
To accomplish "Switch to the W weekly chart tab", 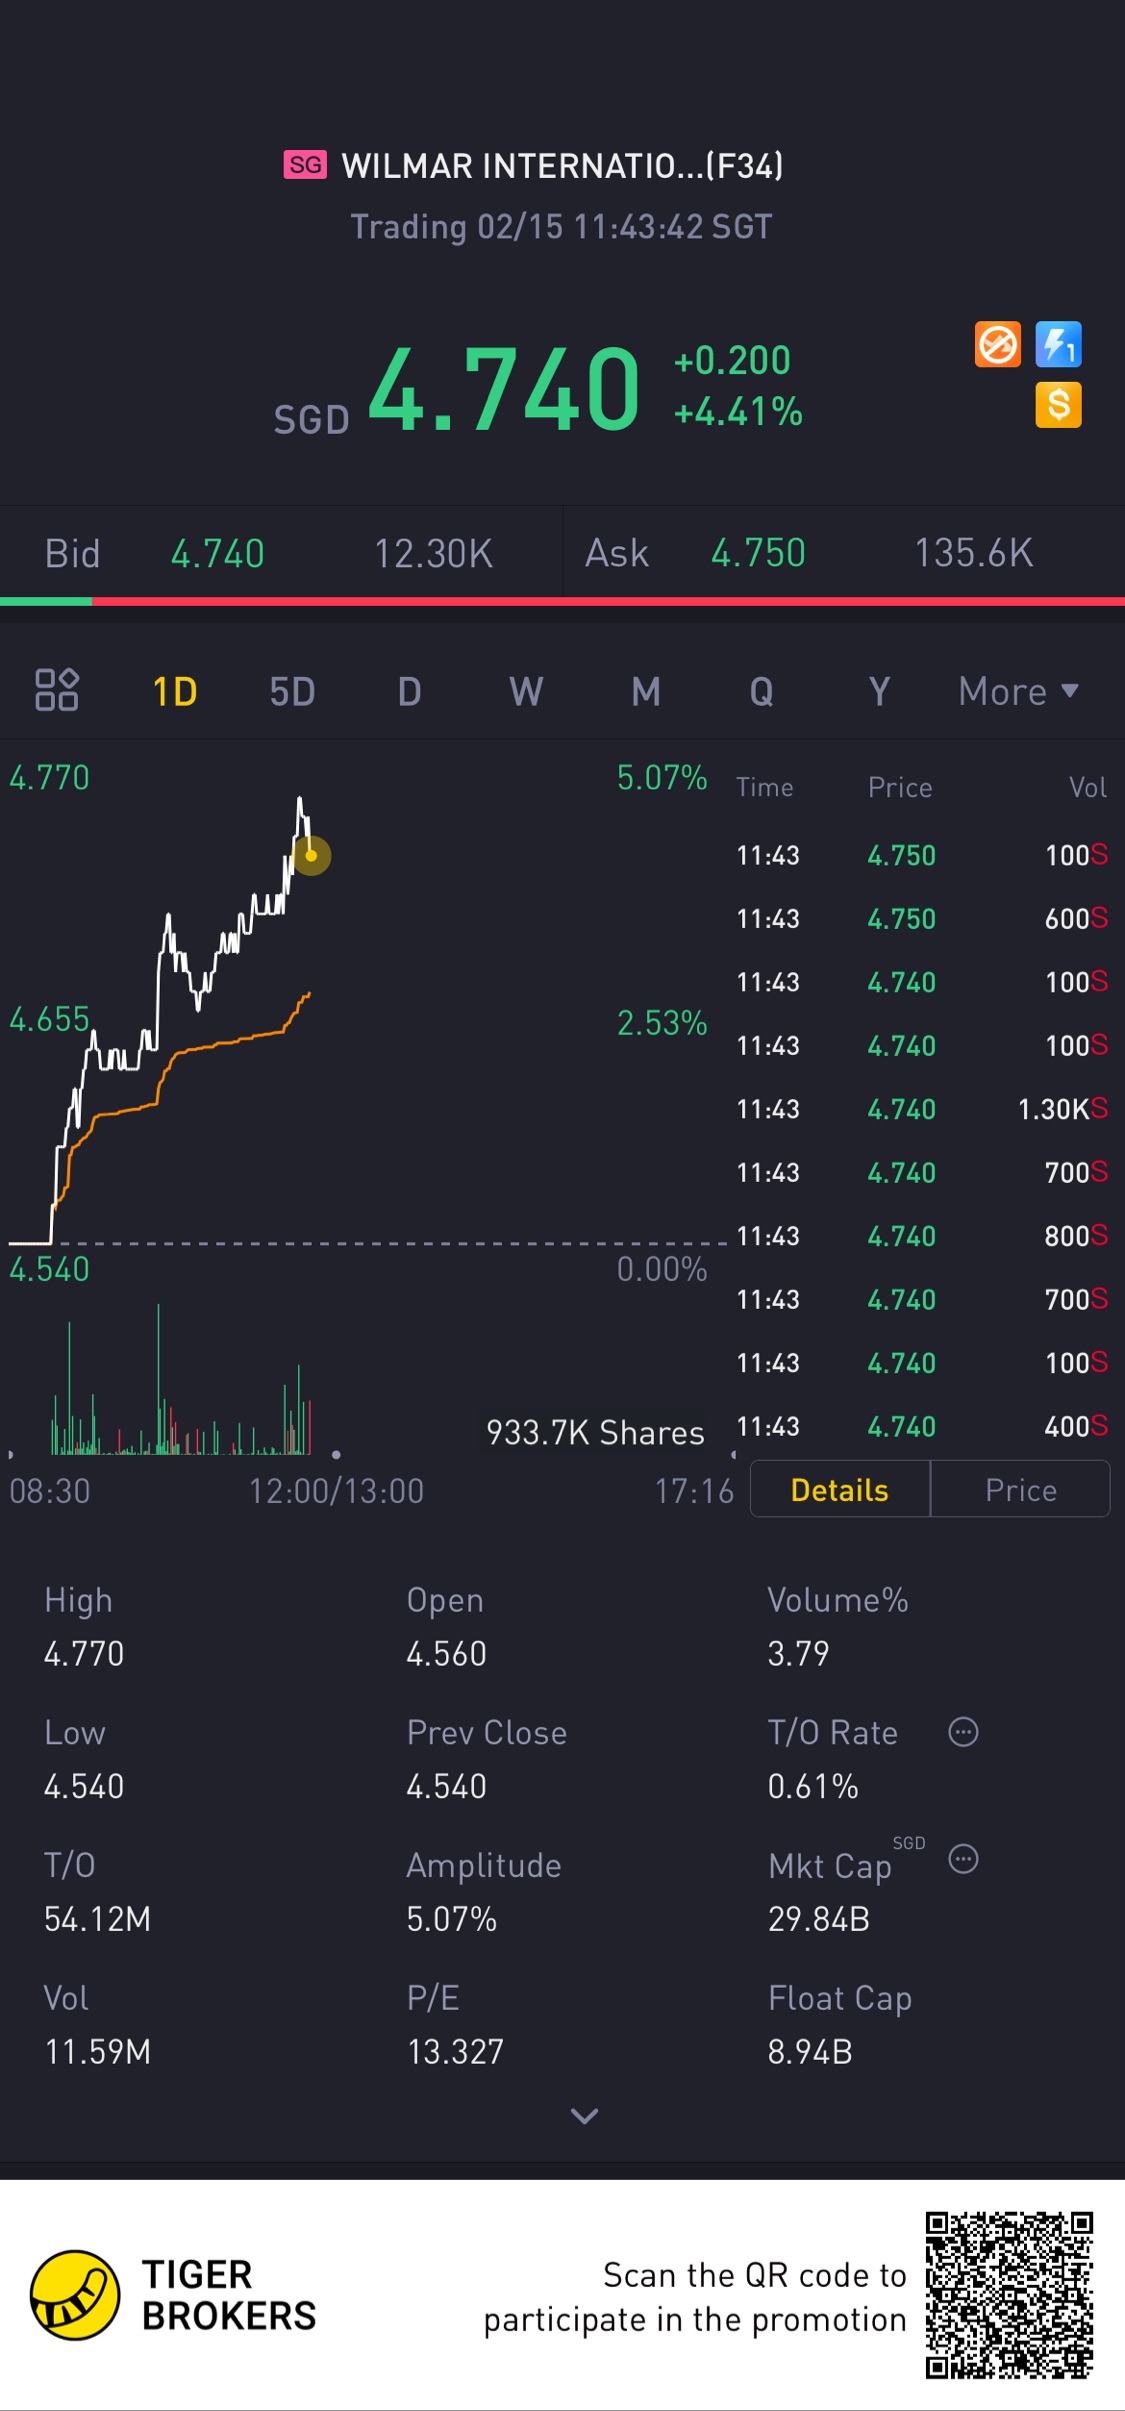I will (526, 691).
